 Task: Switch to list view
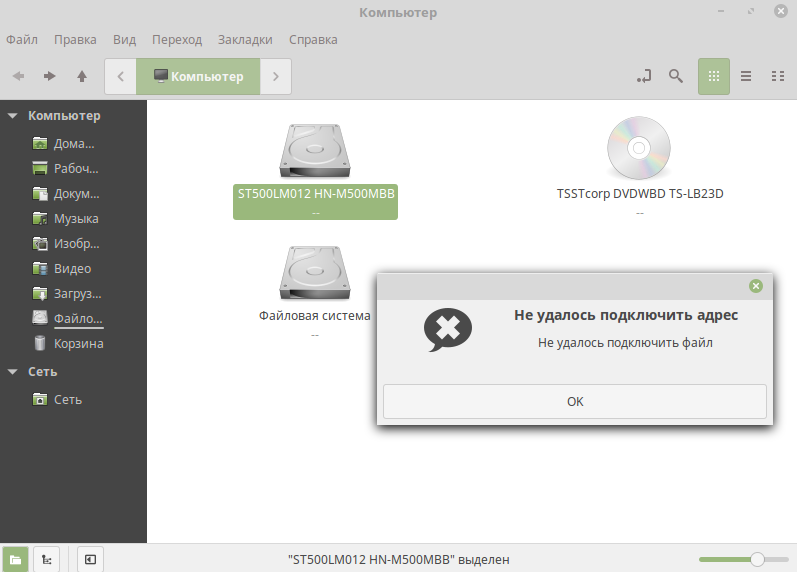click(x=746, y=76)
